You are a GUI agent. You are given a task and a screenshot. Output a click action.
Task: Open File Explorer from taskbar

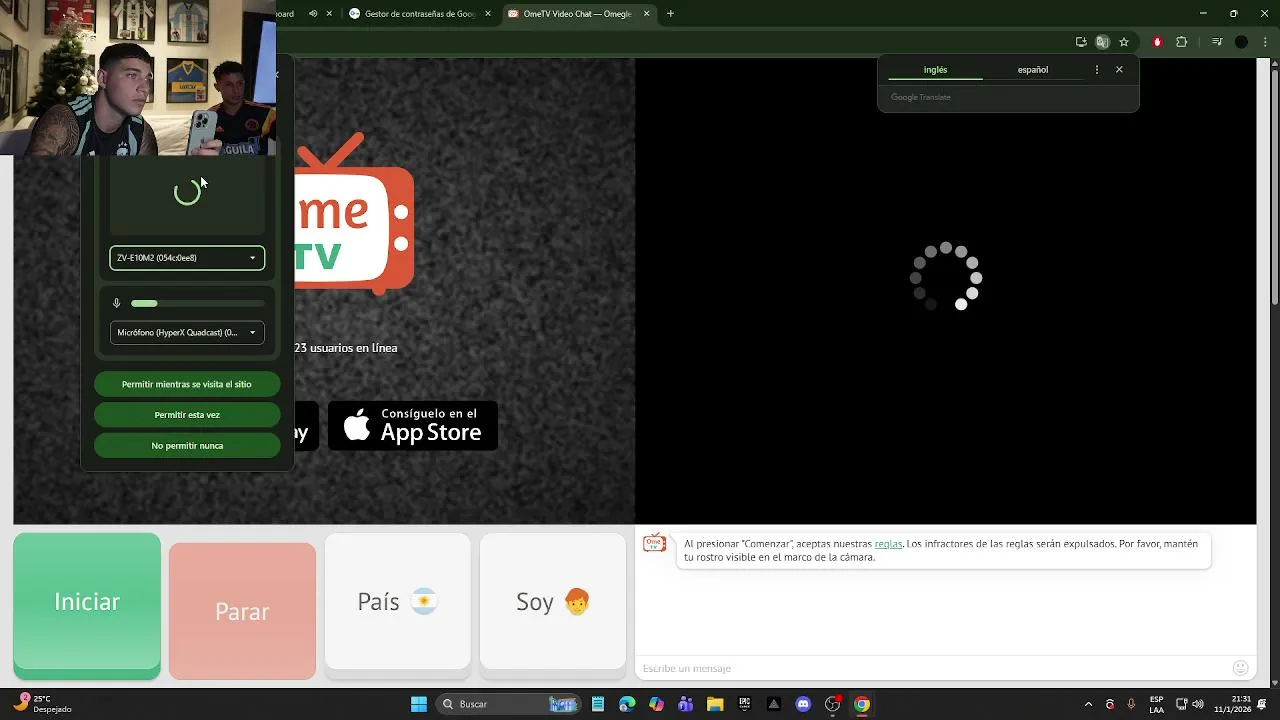(715, 704)
